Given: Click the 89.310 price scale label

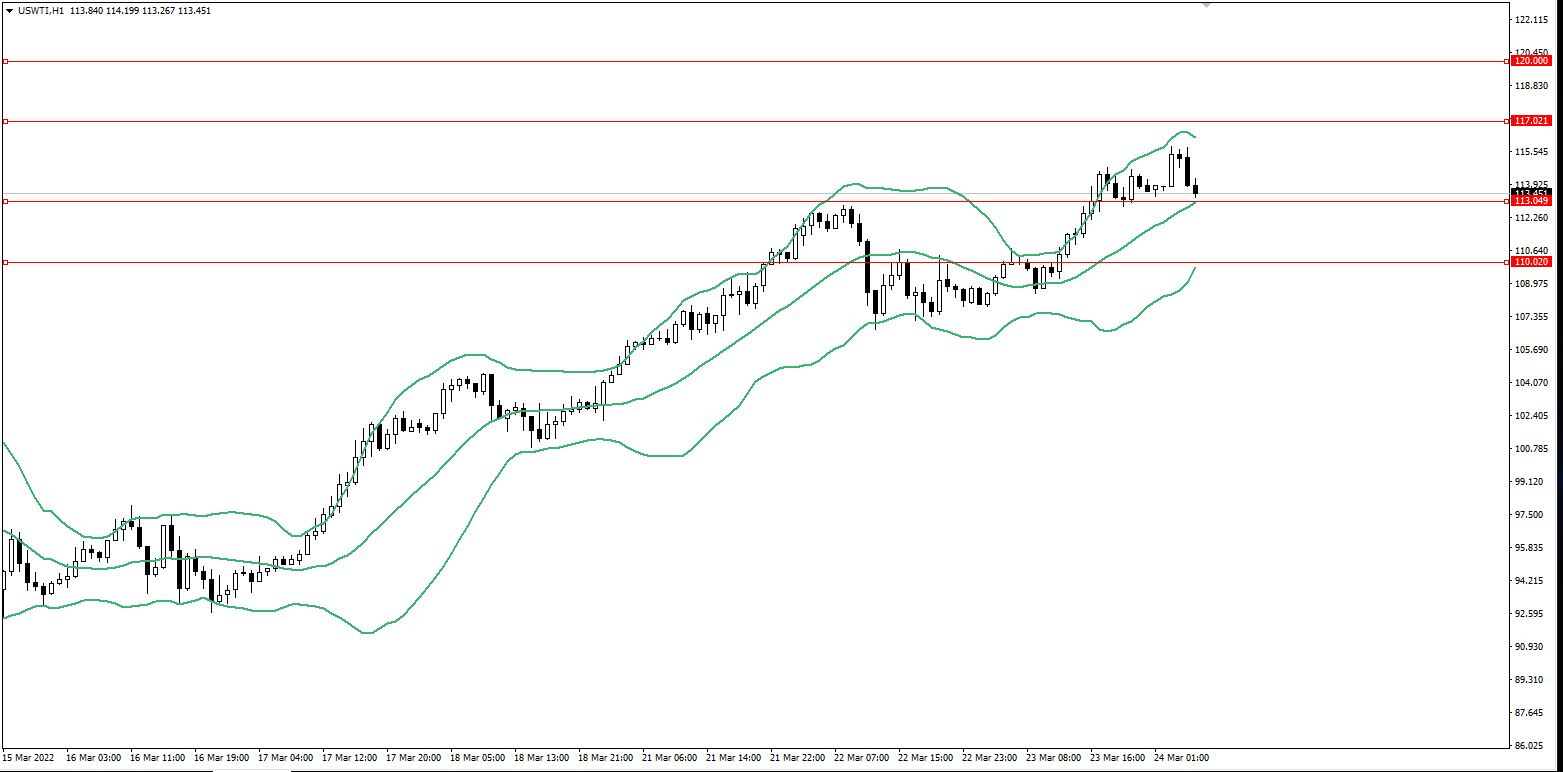Looking at the screenshot, I should [1529, 680].
